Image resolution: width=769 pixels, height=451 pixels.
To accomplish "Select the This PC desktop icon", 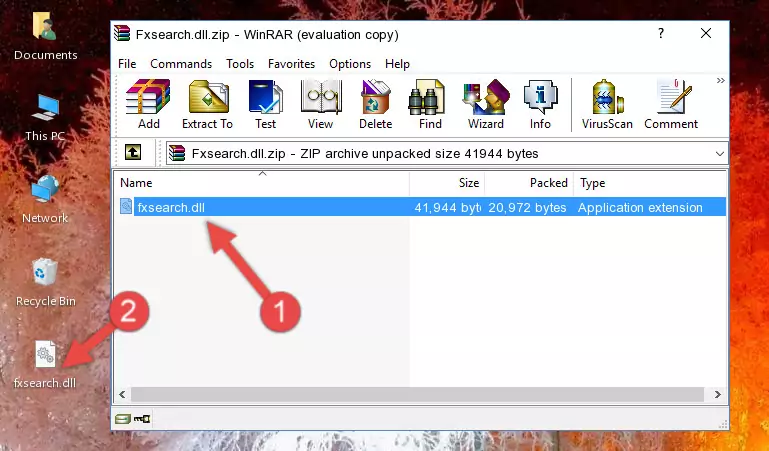I will click(x=45, y=118).
